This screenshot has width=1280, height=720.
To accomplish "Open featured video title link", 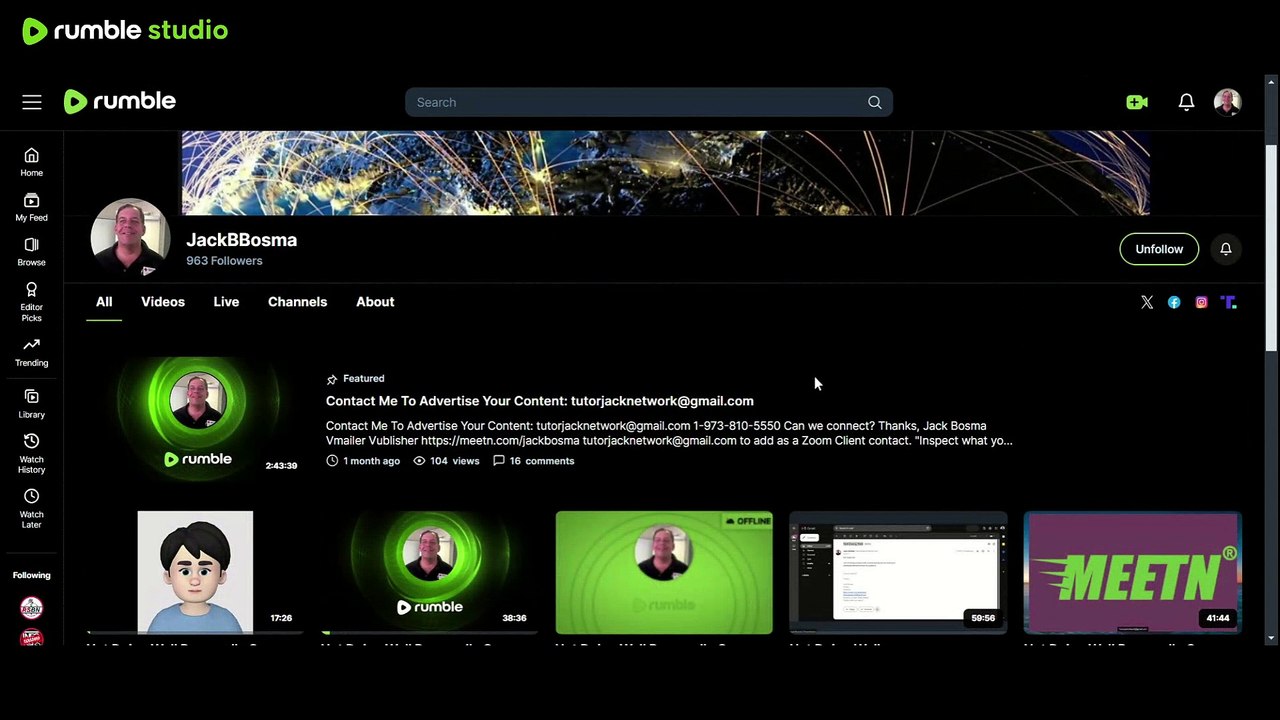I will [540, 401].
